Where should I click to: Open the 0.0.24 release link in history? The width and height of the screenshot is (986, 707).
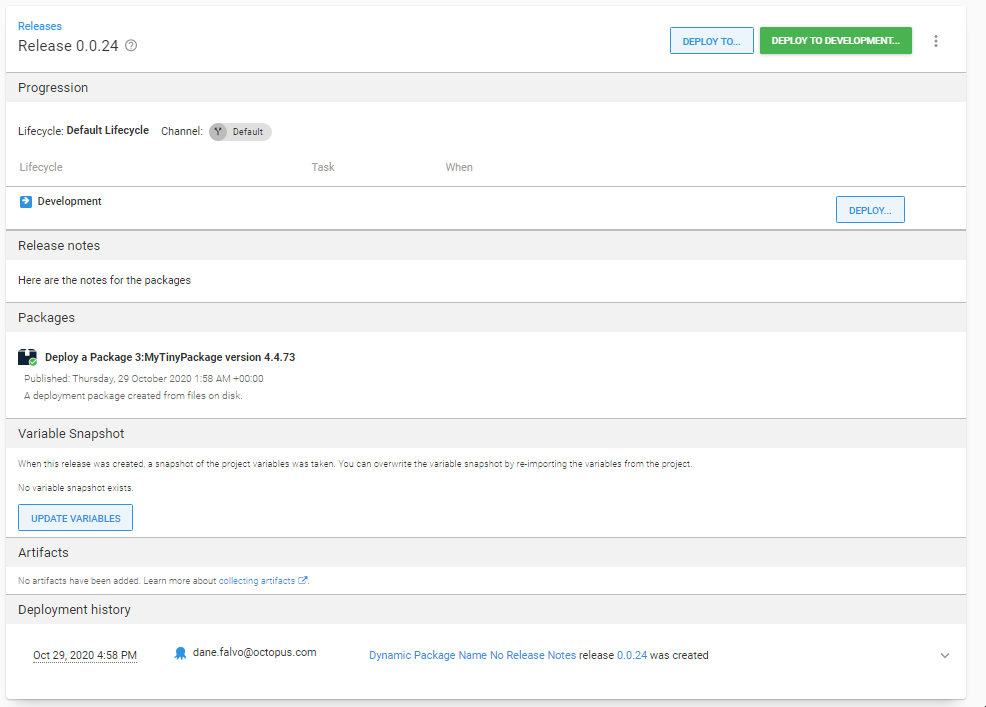point(632,655)
